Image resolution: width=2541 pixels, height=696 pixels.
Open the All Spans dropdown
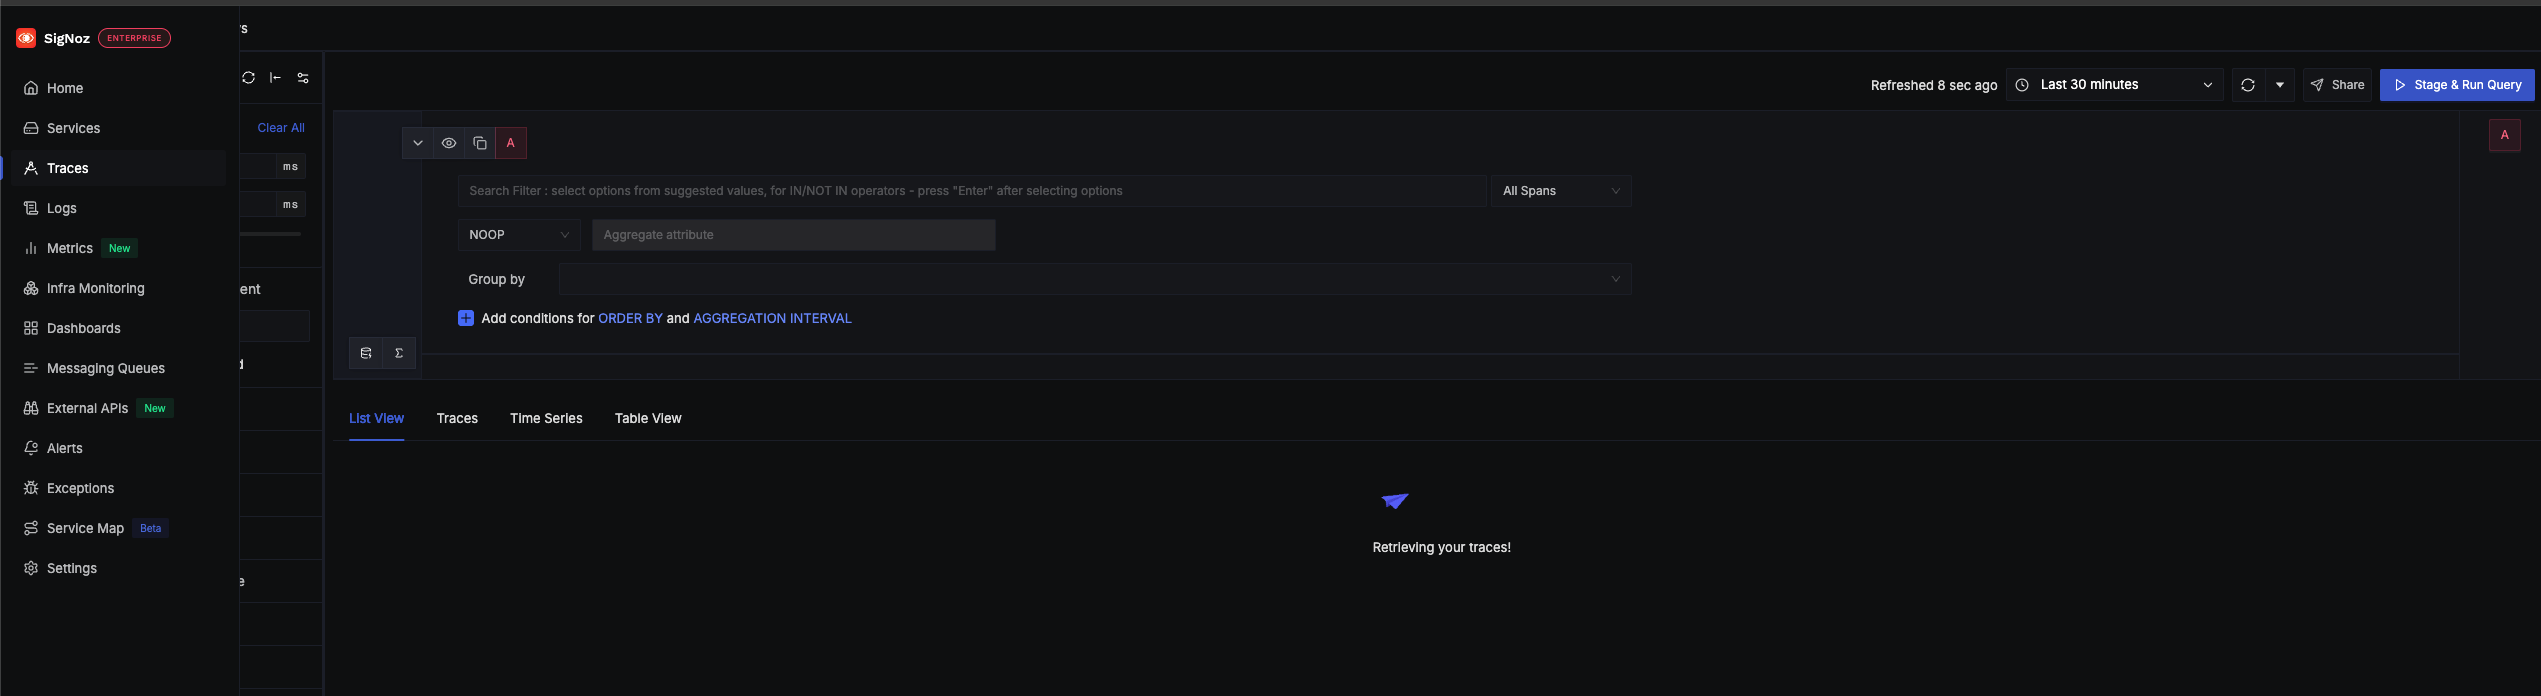click(1561, 191)
